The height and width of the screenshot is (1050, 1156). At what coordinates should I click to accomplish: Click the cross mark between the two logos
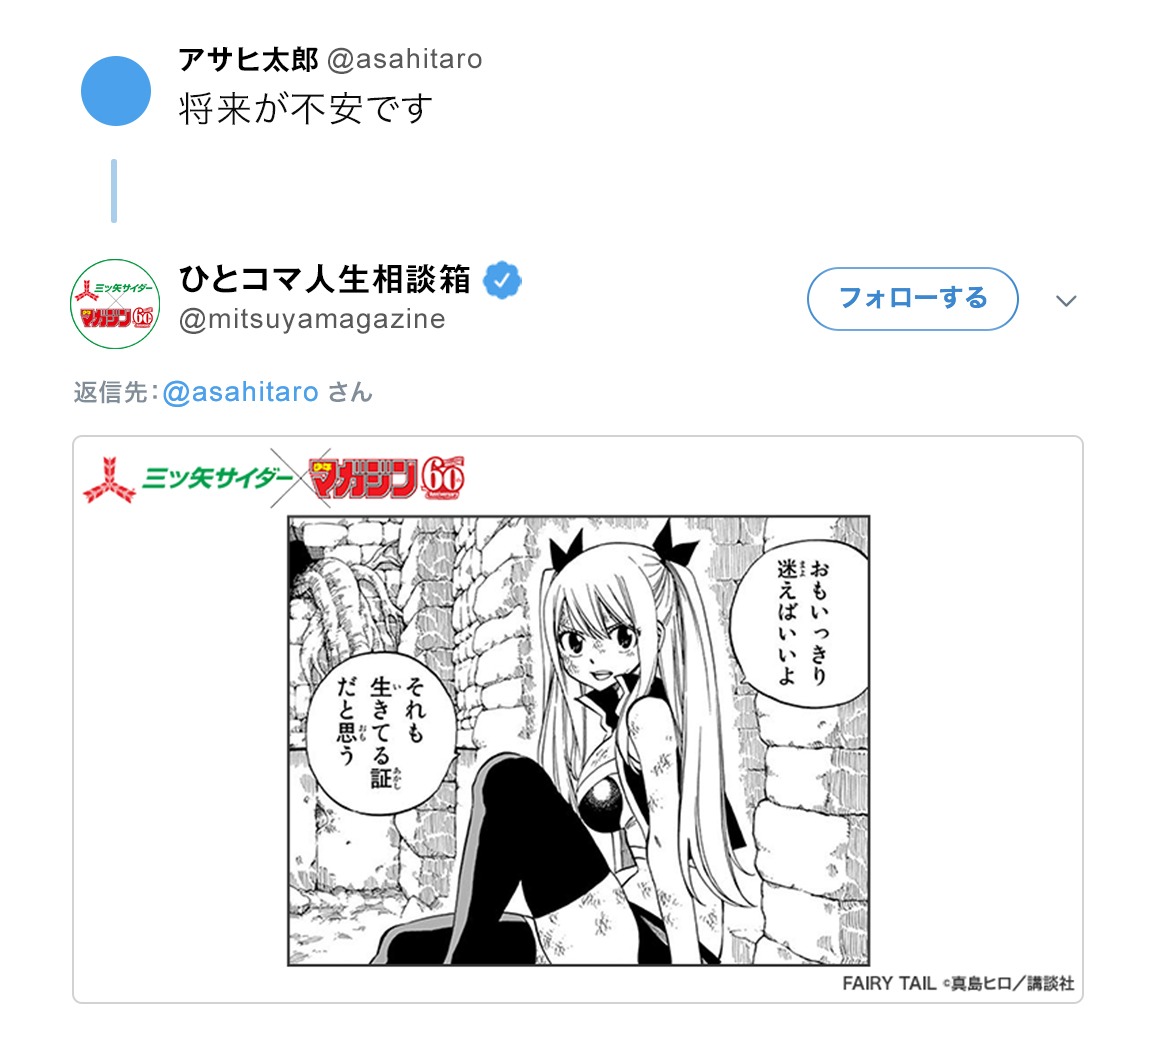[x=300, y=478]
